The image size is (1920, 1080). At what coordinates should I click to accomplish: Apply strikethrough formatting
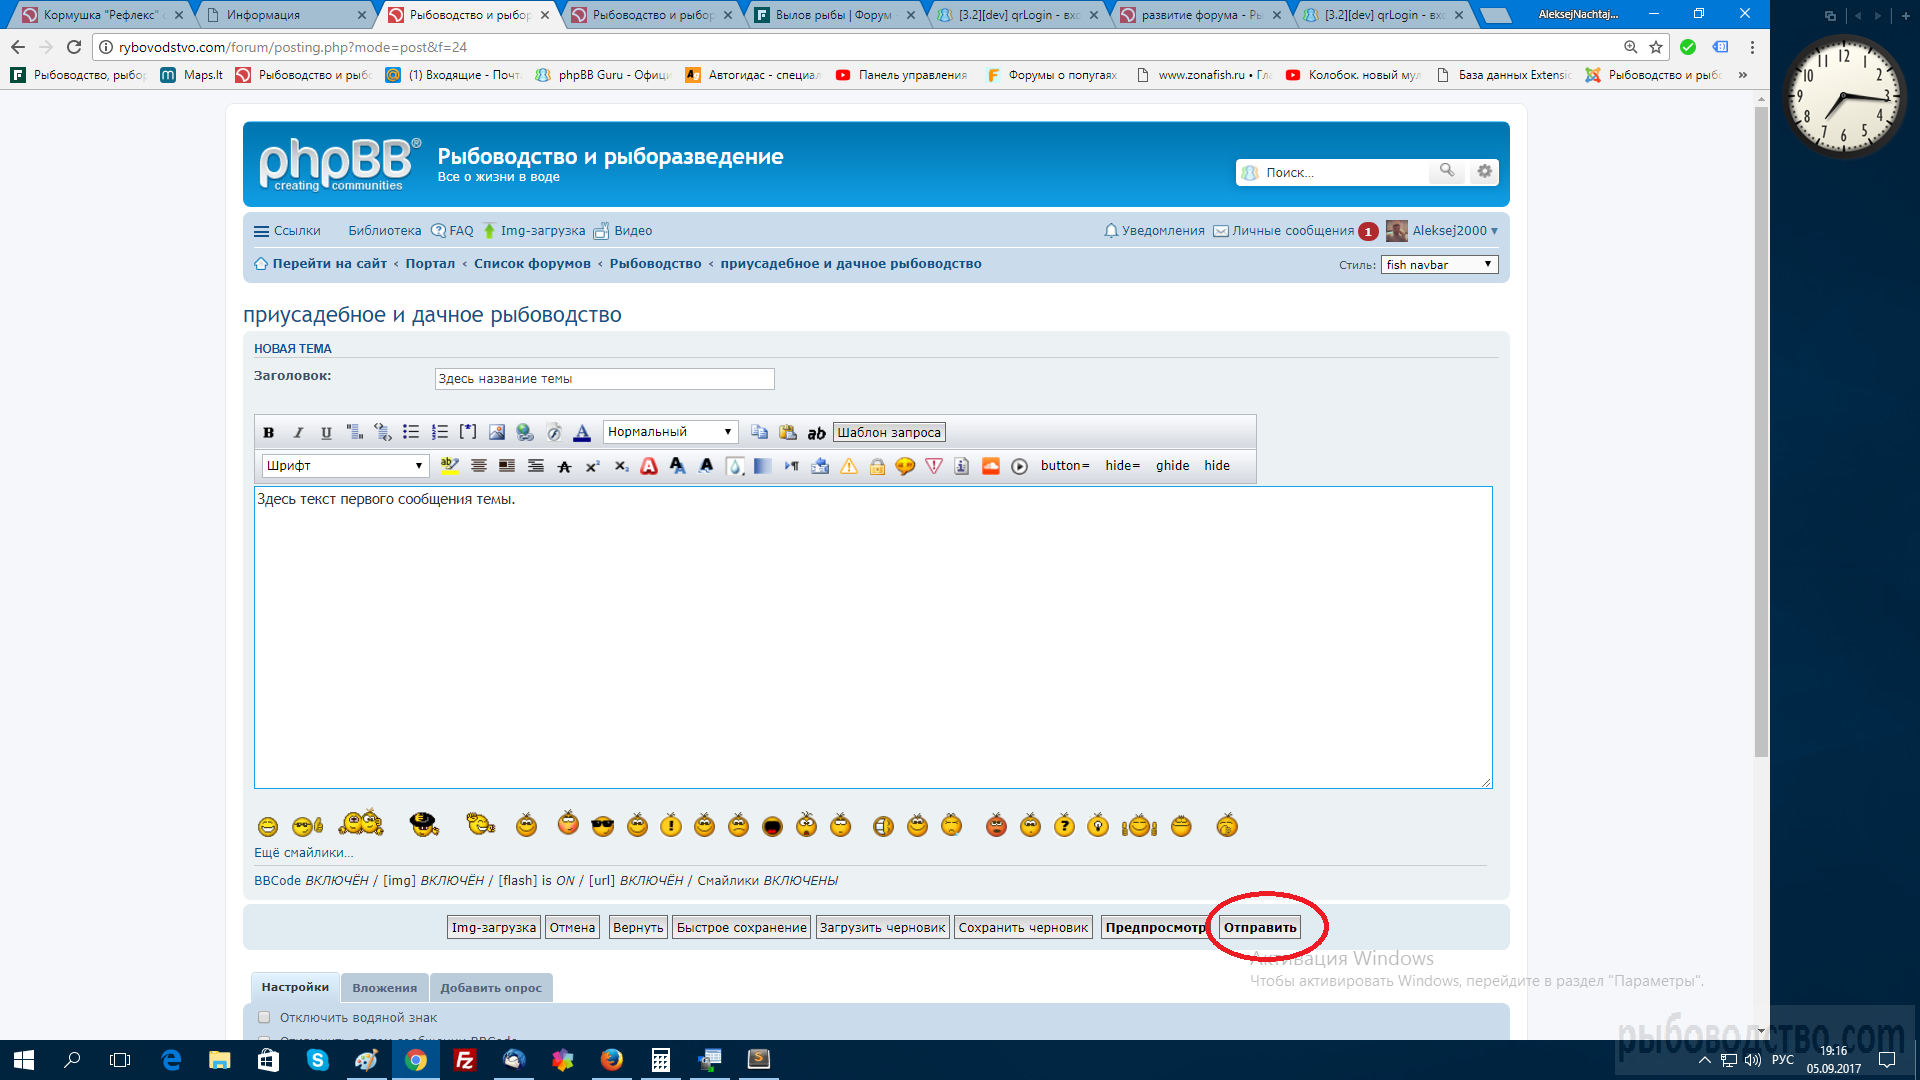[564, 466]
